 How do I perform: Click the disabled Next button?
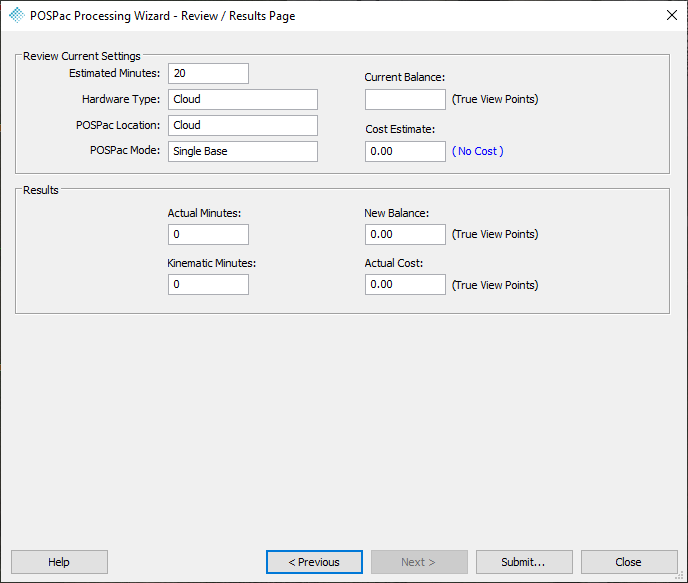click(419, 562)
